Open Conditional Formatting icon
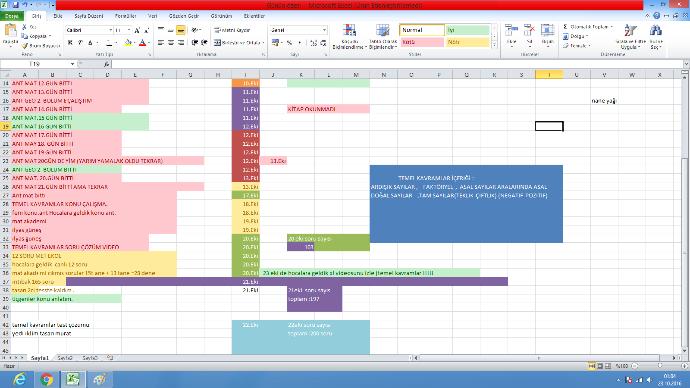Viewport: 690px width, 388px height. tap(349, 31)
